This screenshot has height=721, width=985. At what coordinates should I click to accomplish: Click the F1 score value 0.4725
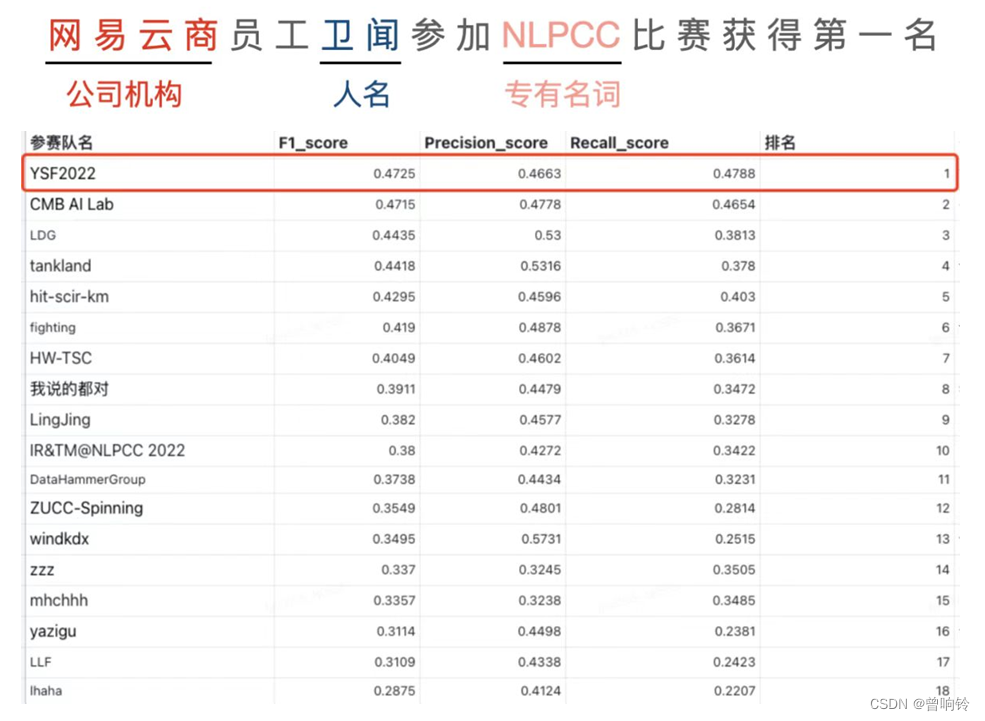pyautogui.click(x=394, y=173)
